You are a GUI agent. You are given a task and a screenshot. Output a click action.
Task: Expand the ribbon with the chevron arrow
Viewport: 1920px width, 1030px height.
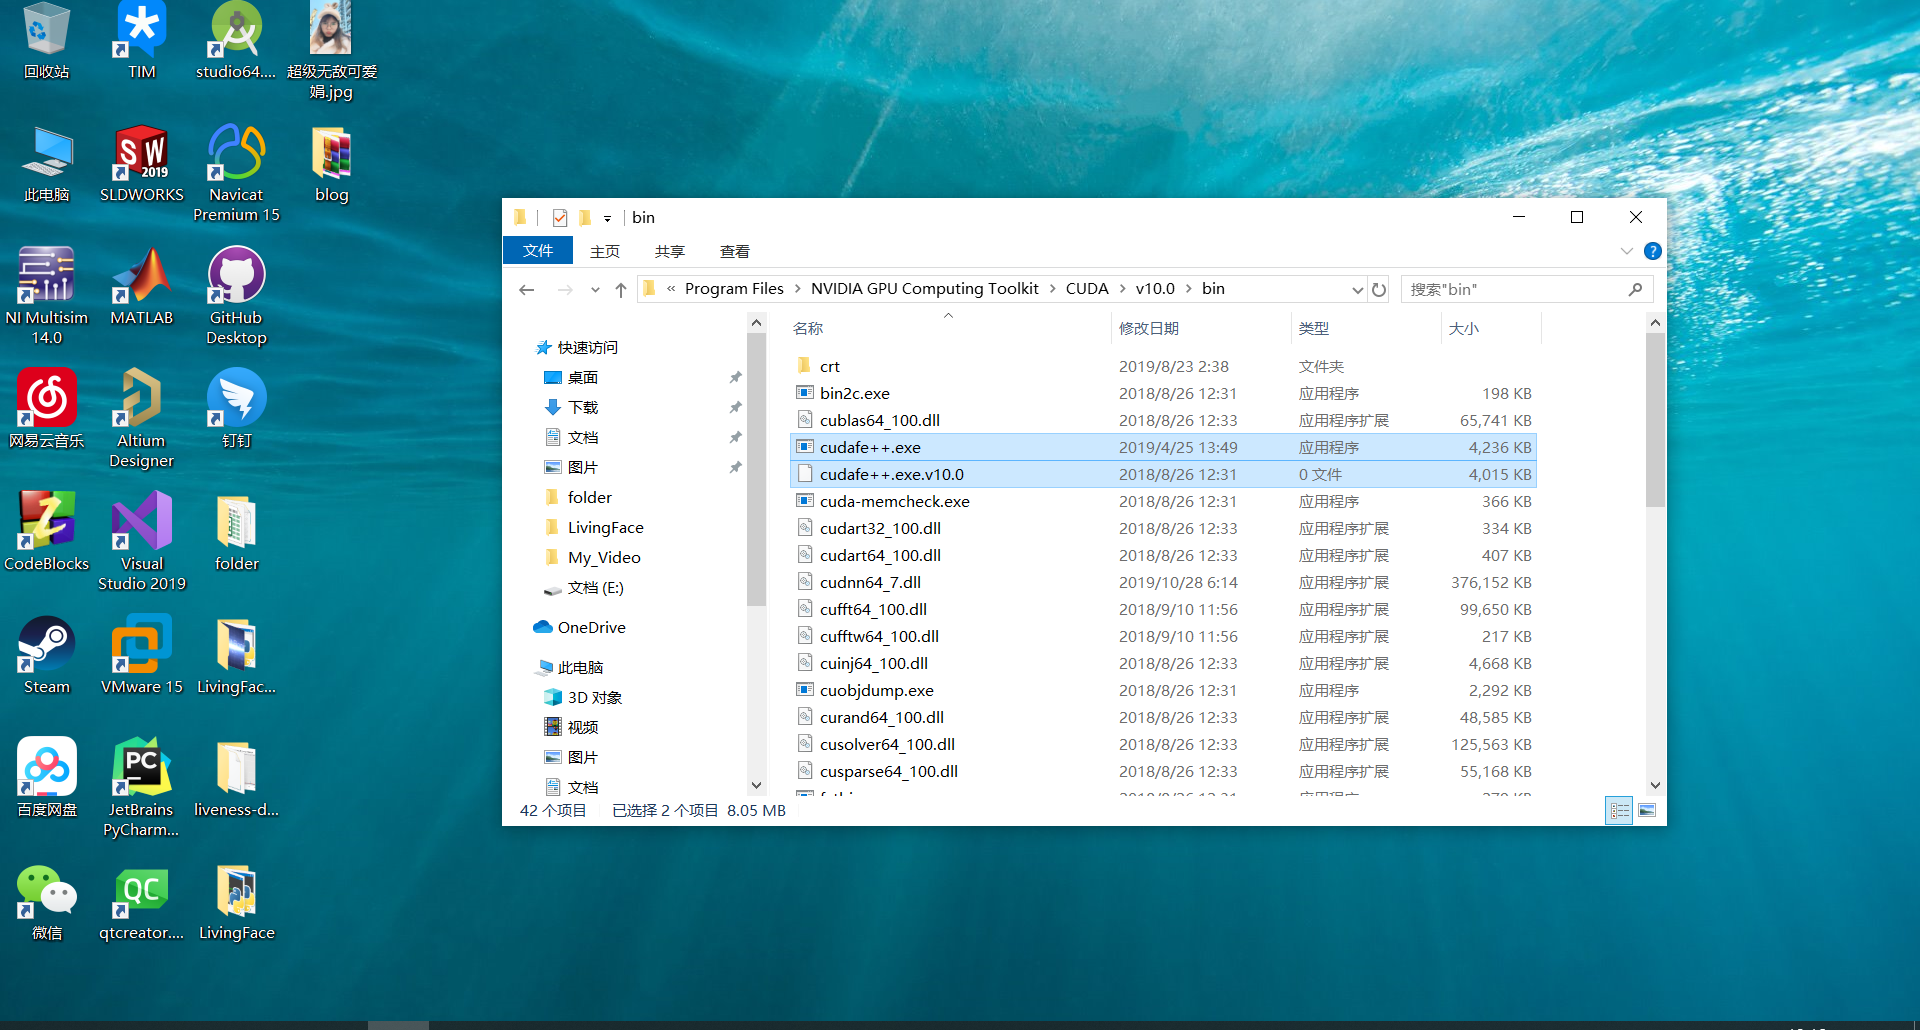point(1627,251)
